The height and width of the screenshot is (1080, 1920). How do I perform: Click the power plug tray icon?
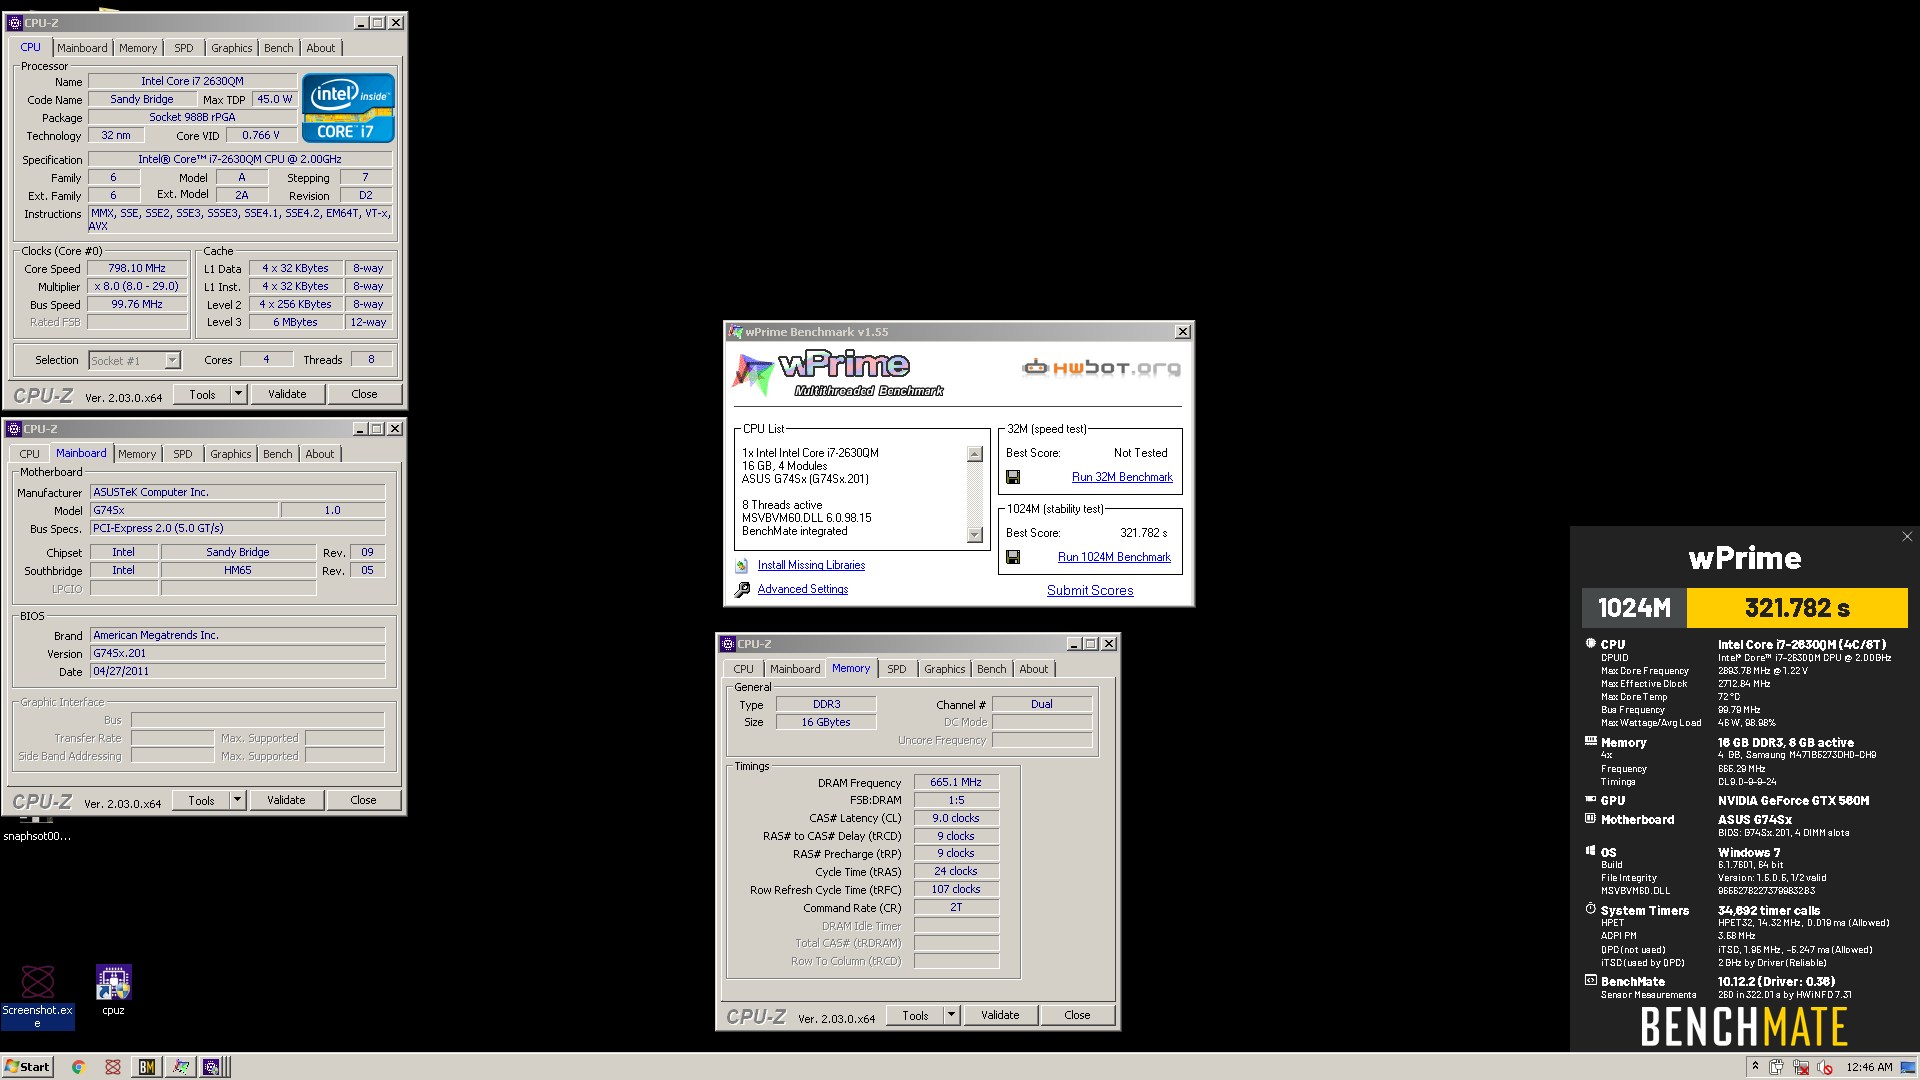[1777, 1067]
